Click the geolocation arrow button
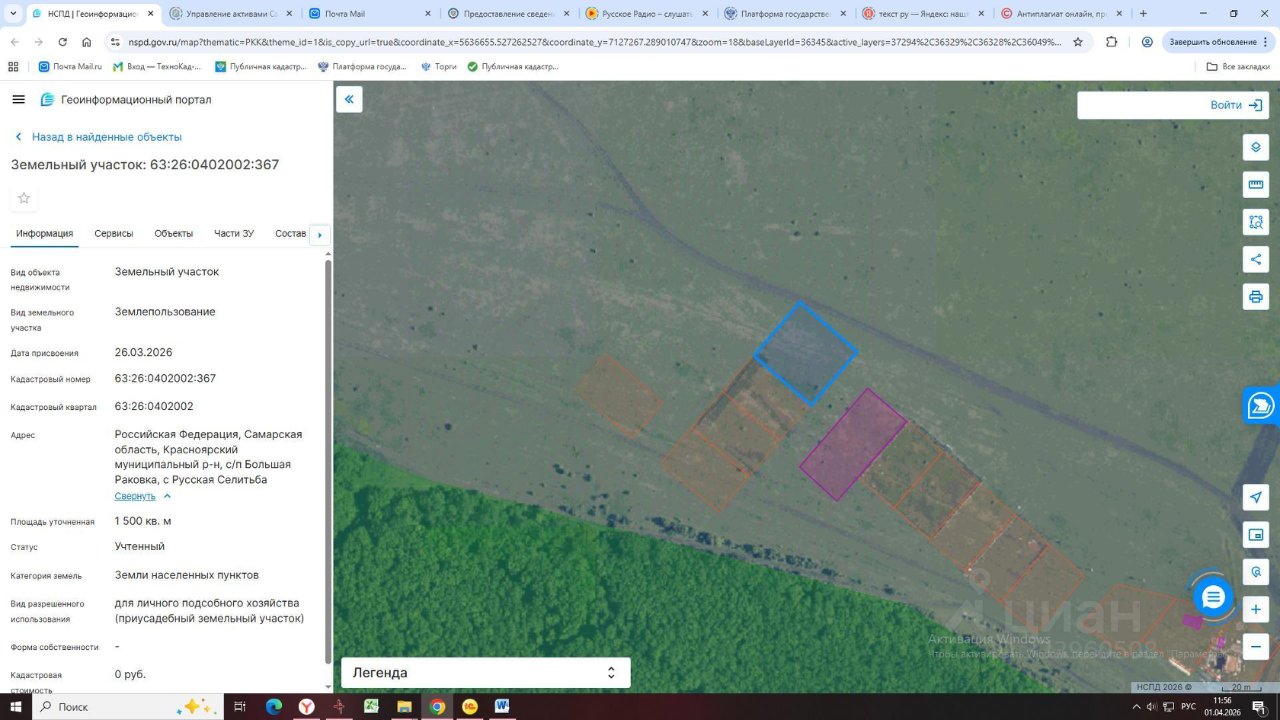Screen dimensions: 1280x720 coord(1256,497)
